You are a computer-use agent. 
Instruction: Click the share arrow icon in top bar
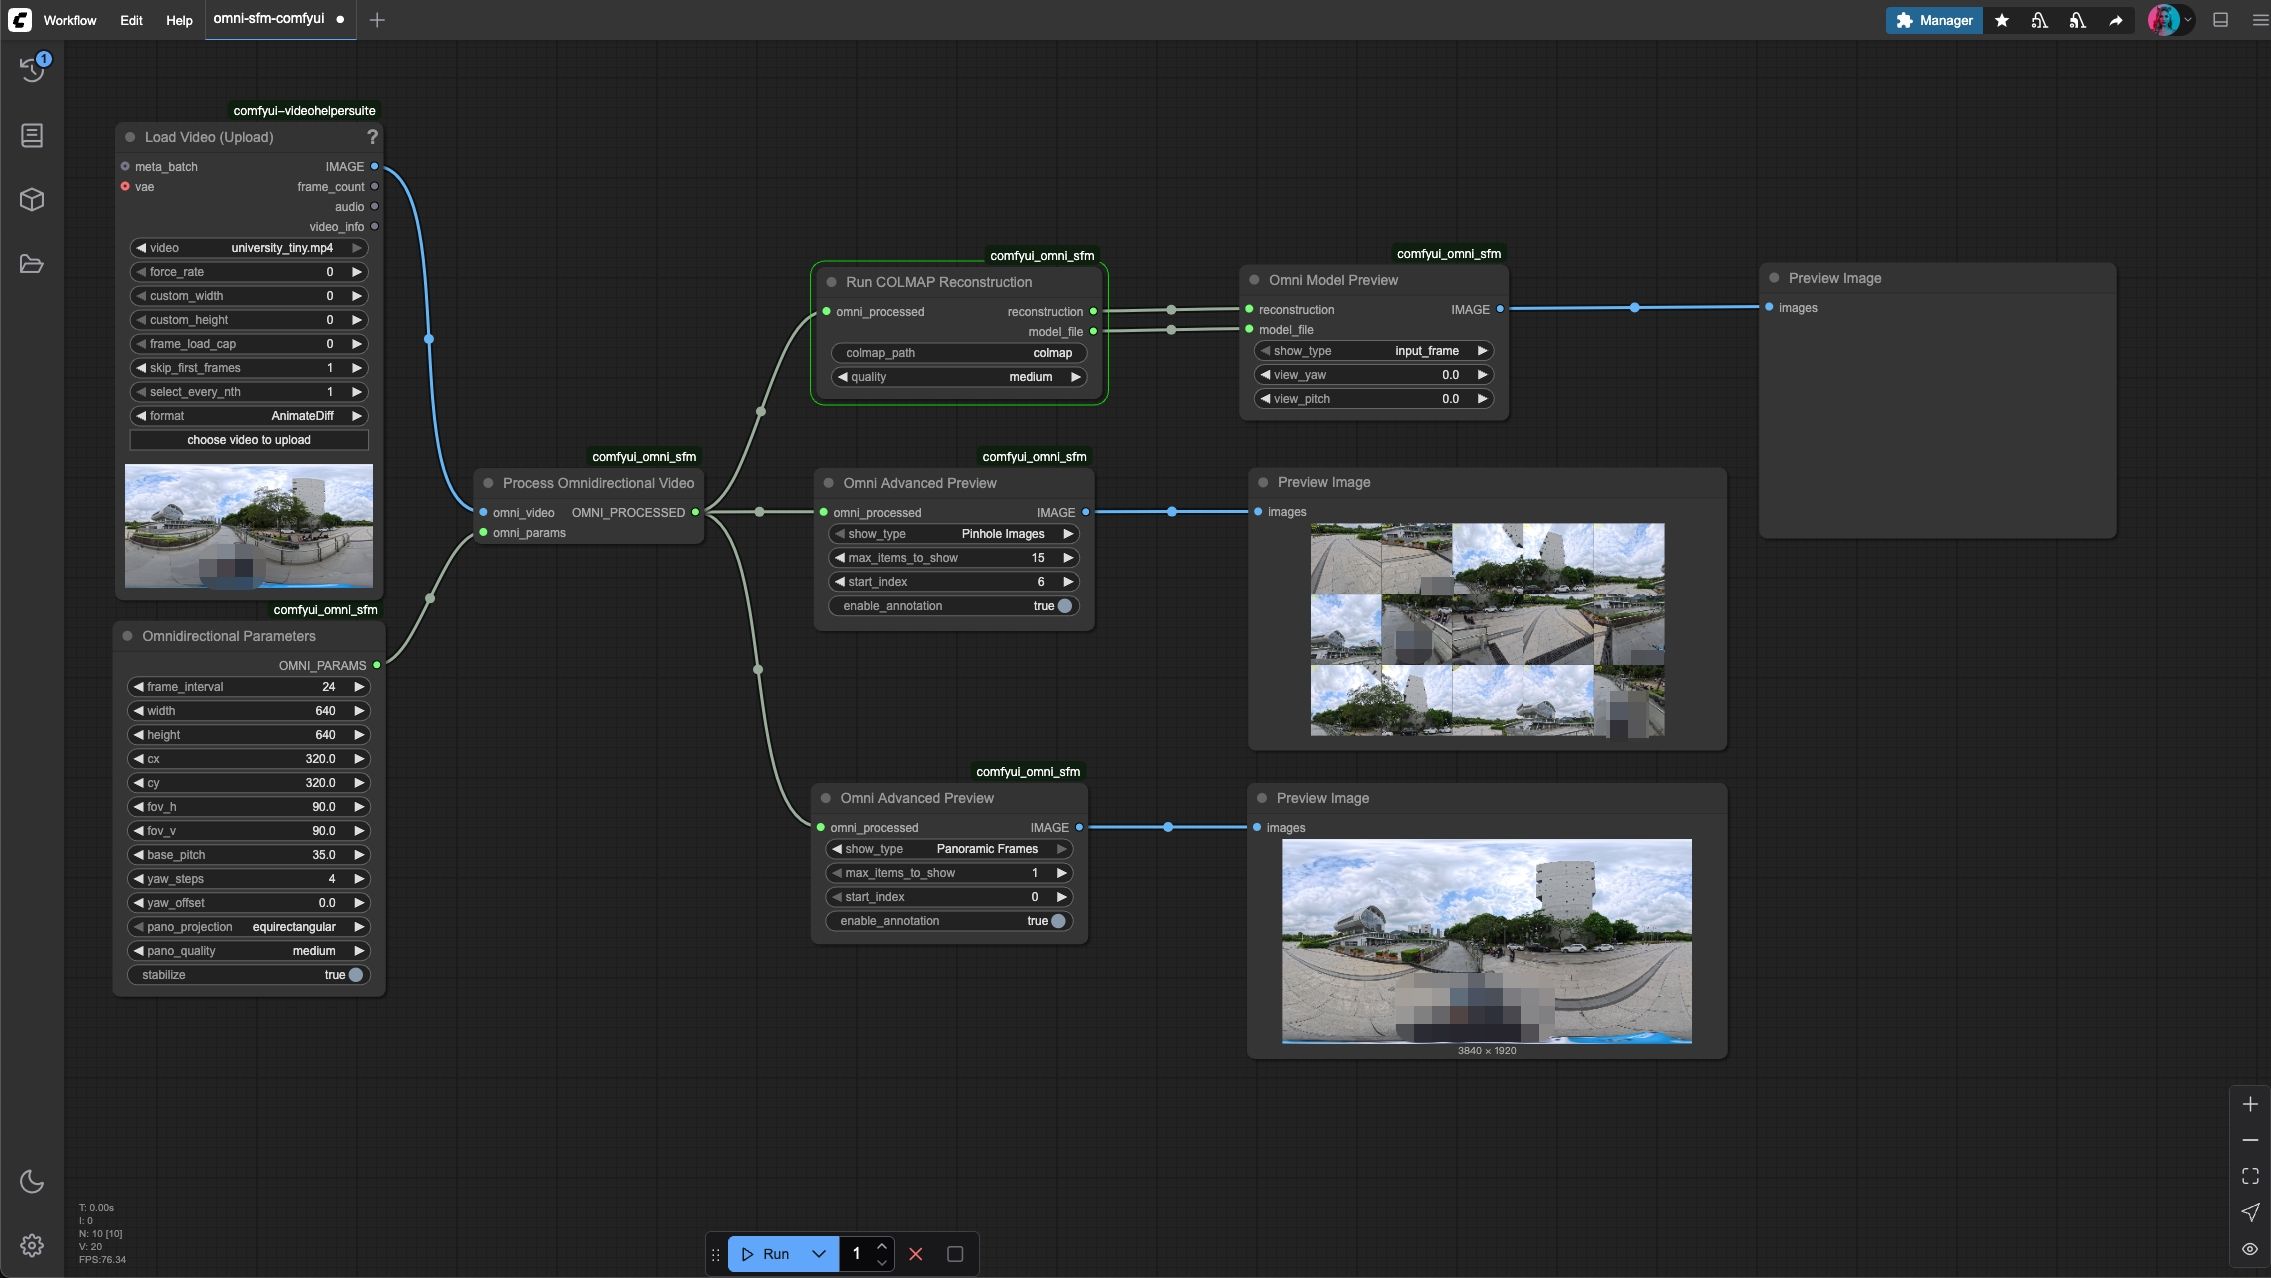[2116, 20]
